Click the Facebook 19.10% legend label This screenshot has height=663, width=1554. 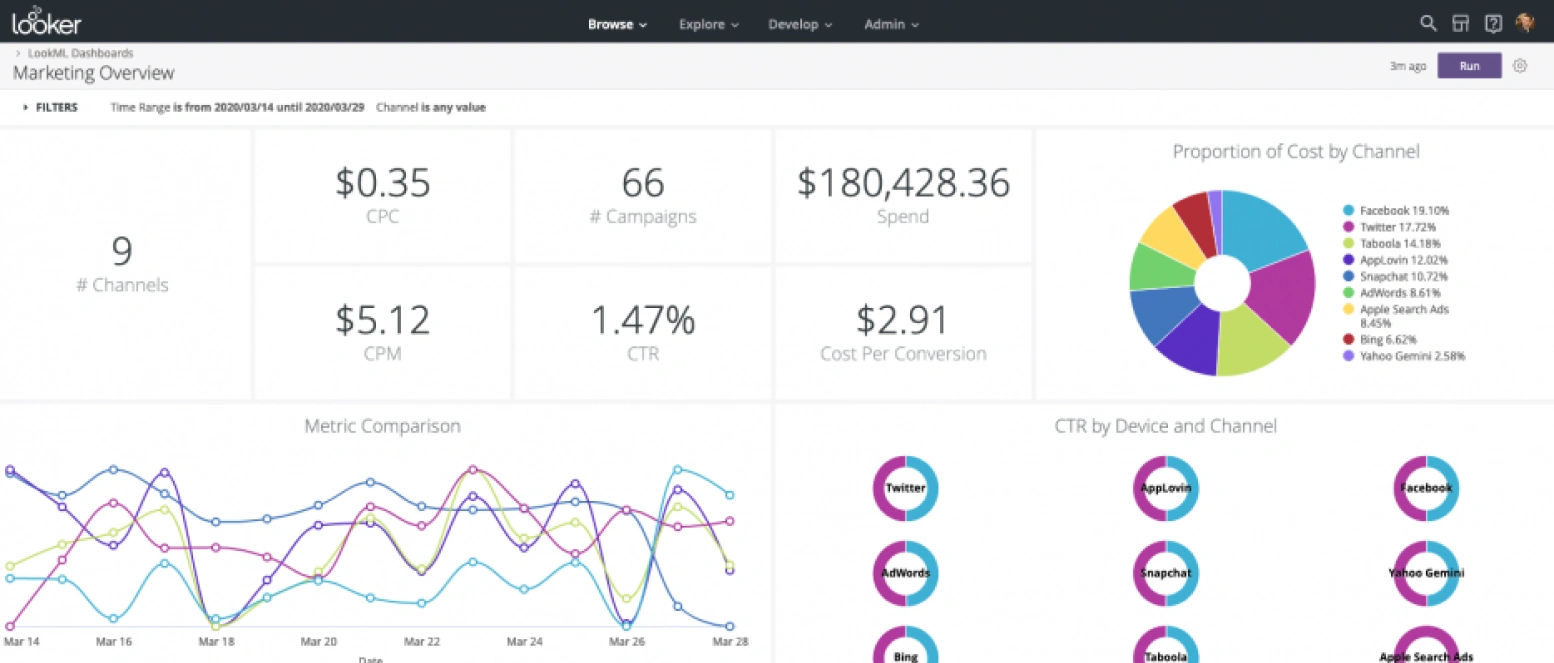pos(1404,211)
